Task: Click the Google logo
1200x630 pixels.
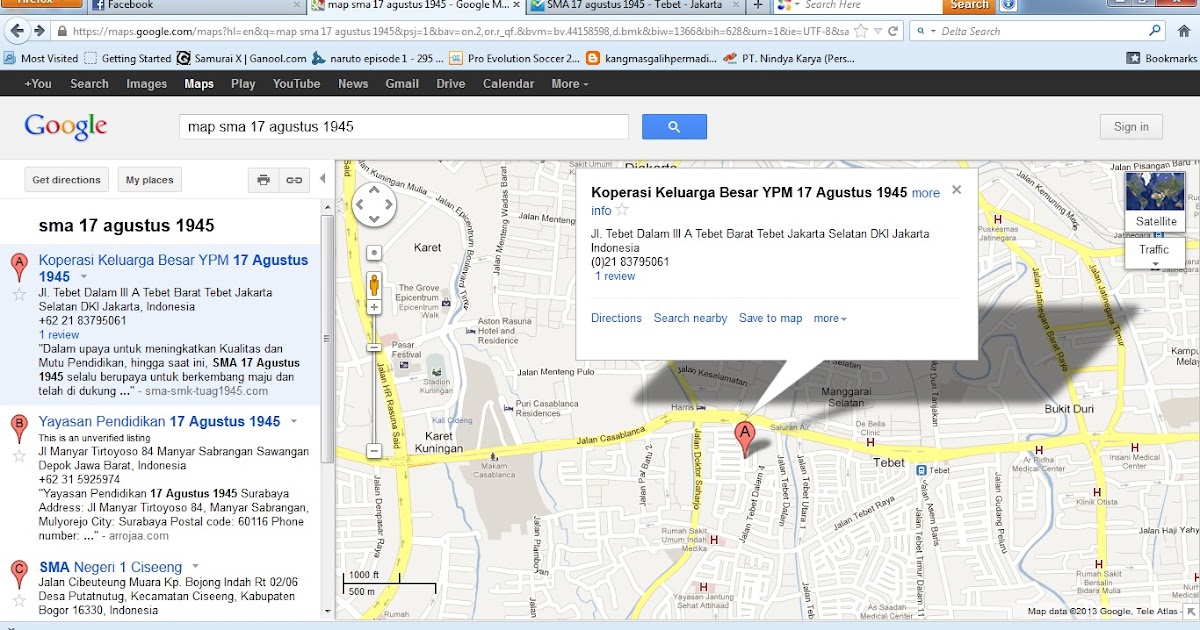Action: point(66,126)
